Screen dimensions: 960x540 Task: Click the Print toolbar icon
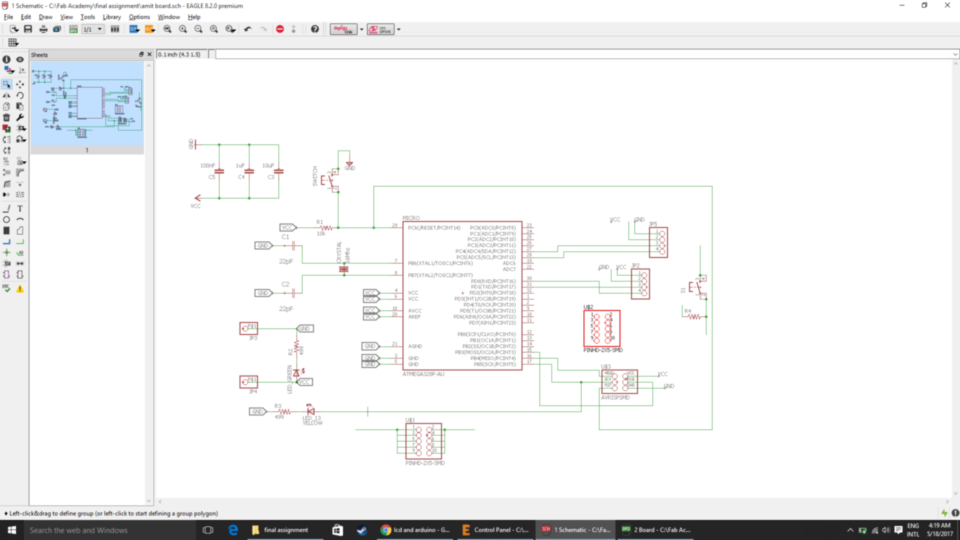click(x=43, y=29)
